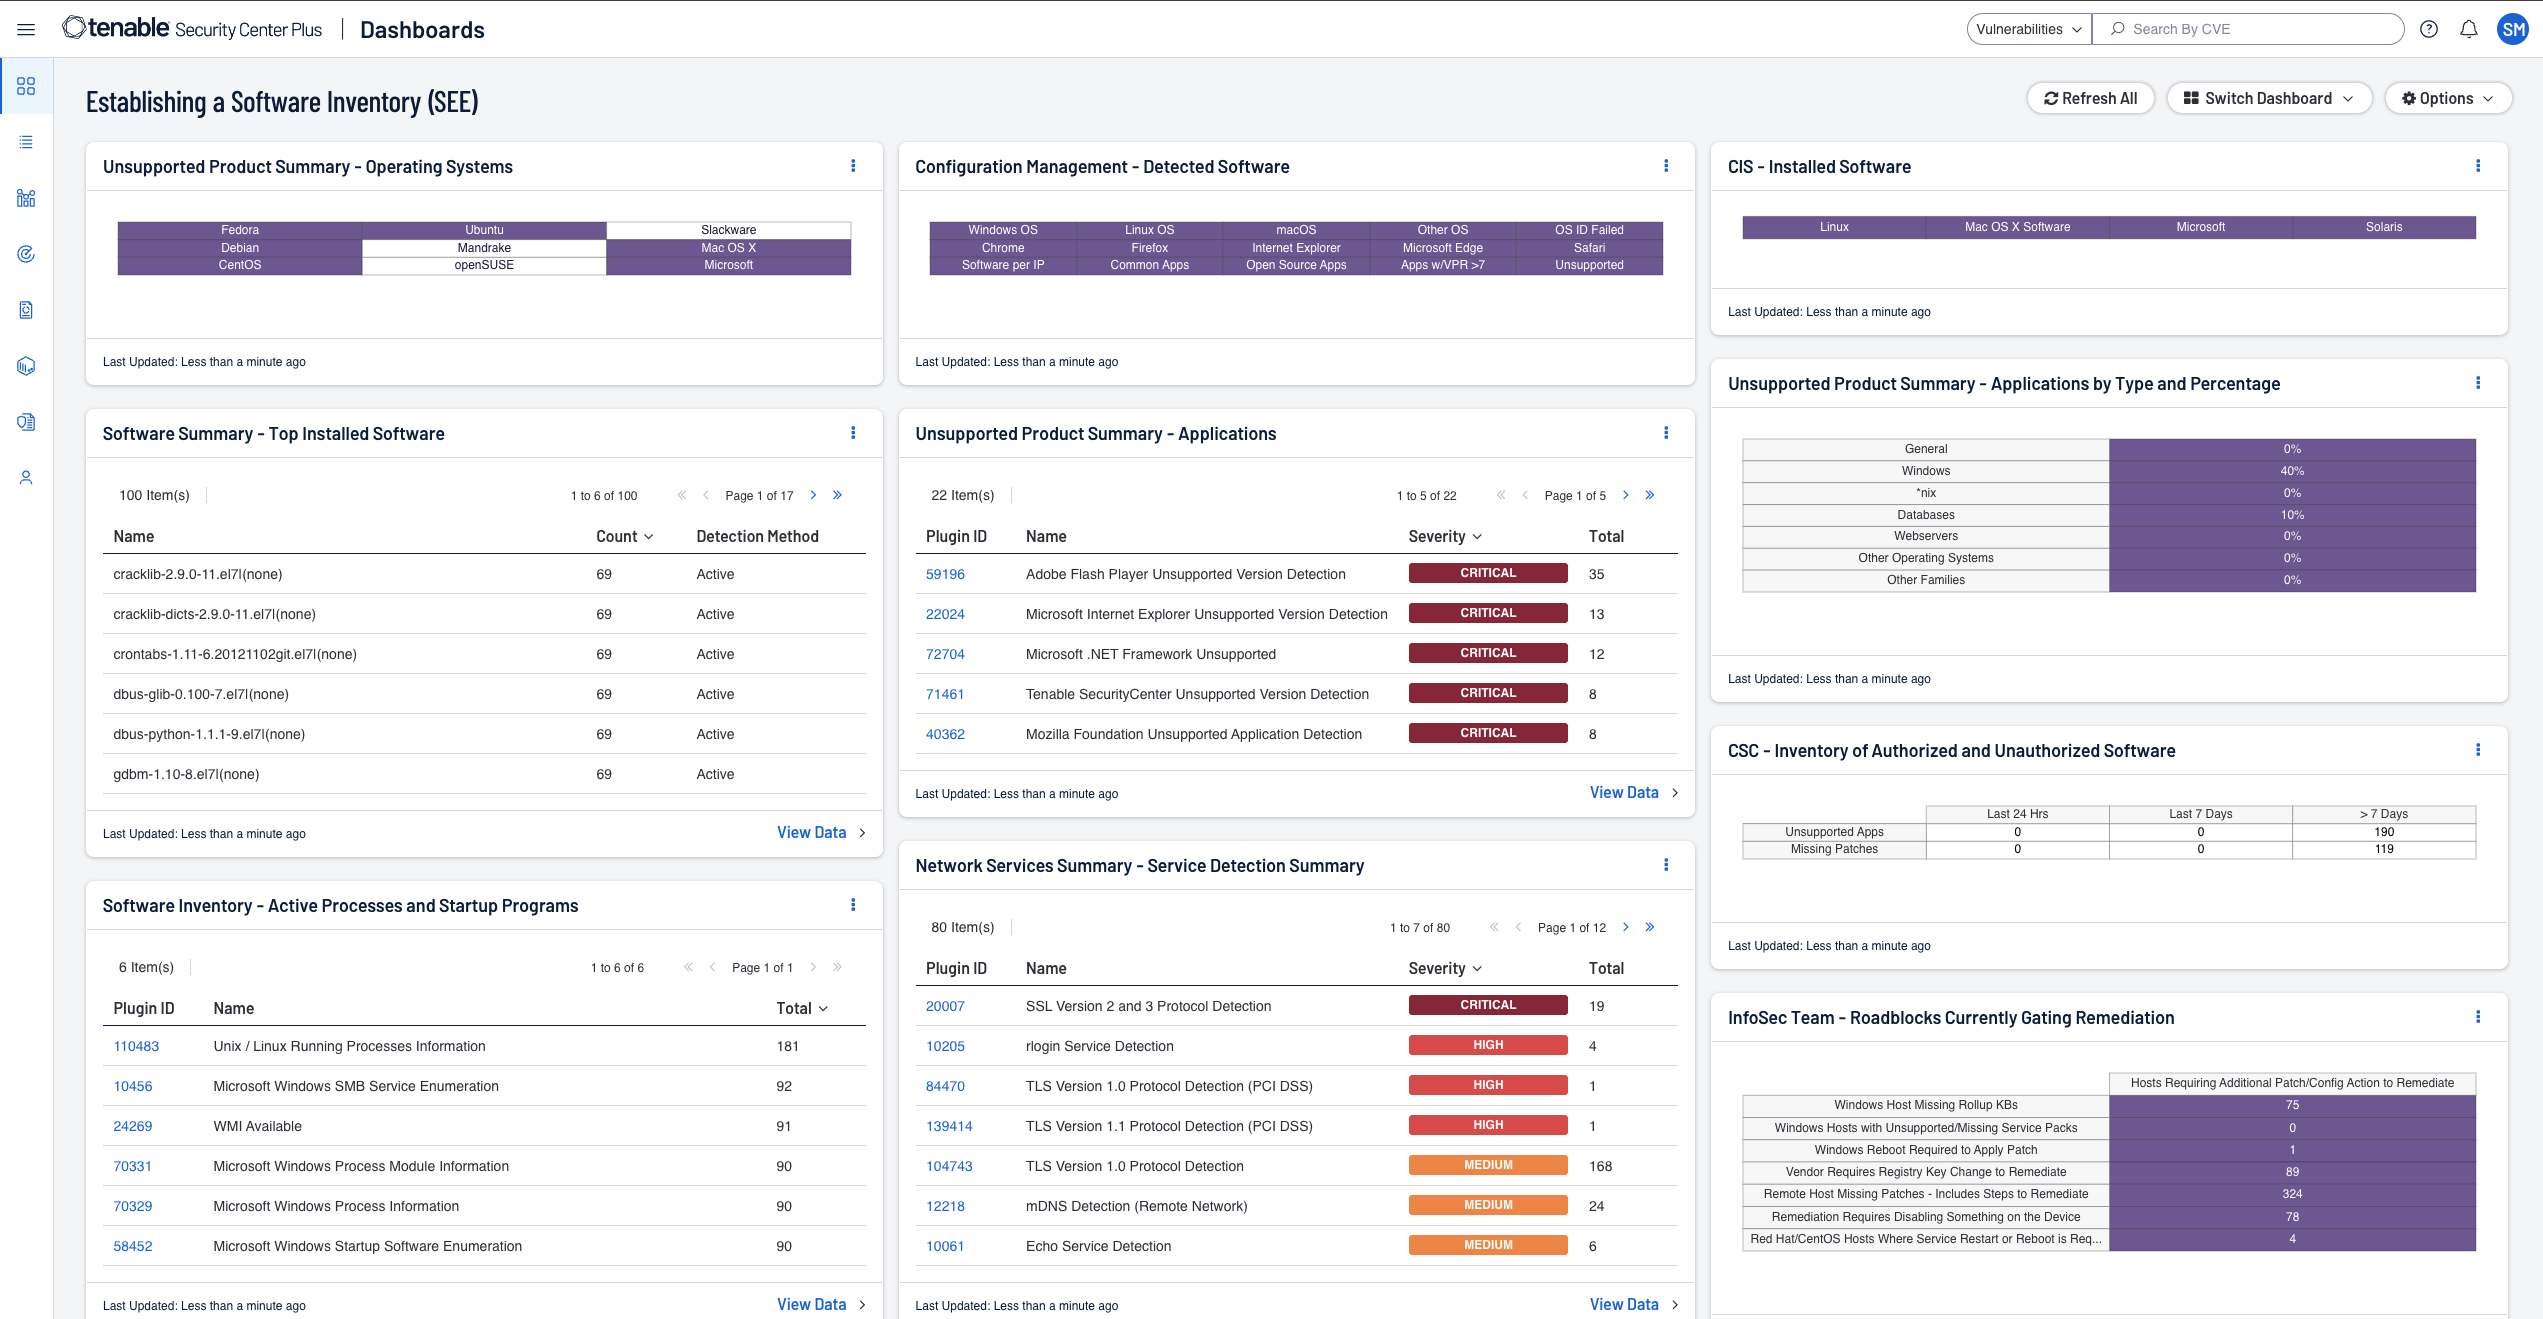This screenshot has height=1319, width=2543.
Task: Open the help question mark icon
Action: [2428, 29]
